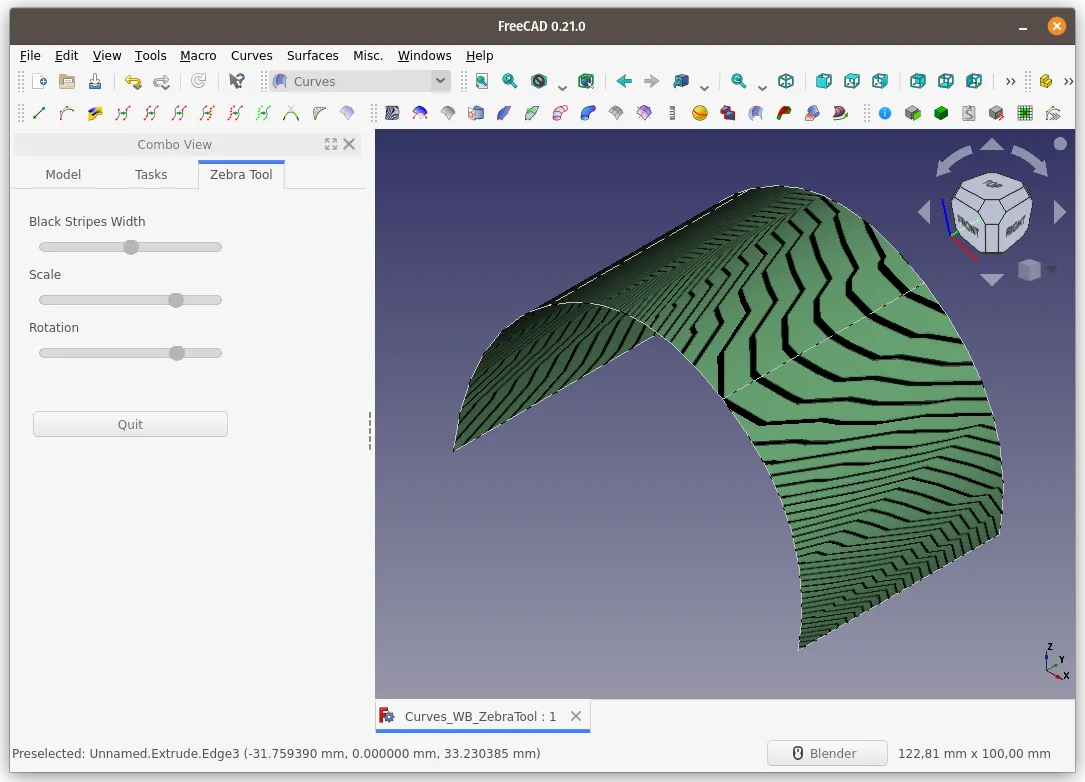The image size is (1085, 782).
Task: Expand draw style dropdown arrow
Action: pos(562,87)
